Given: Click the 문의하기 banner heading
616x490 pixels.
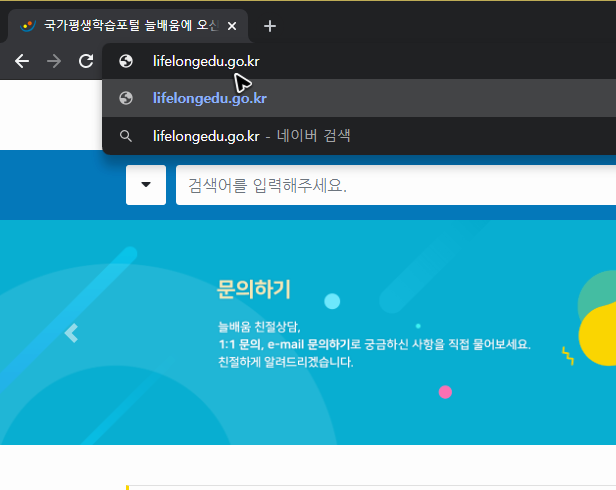Looking at the screenshot, I should pyautogui.click(x=254, y=290).
